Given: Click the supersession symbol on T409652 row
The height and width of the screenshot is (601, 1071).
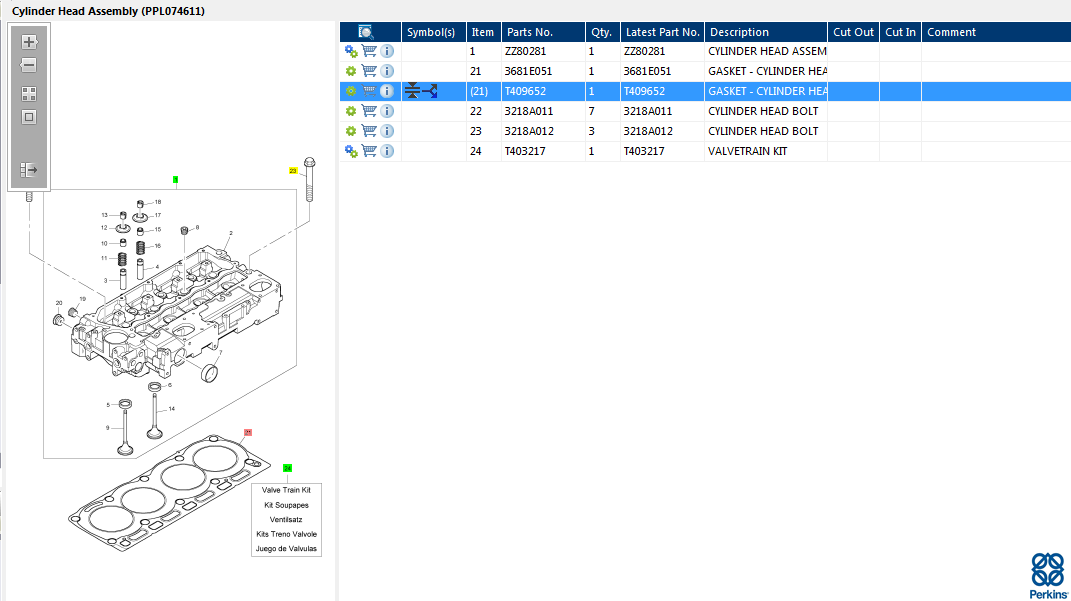Looking at the screenshot, I should 421,91.
